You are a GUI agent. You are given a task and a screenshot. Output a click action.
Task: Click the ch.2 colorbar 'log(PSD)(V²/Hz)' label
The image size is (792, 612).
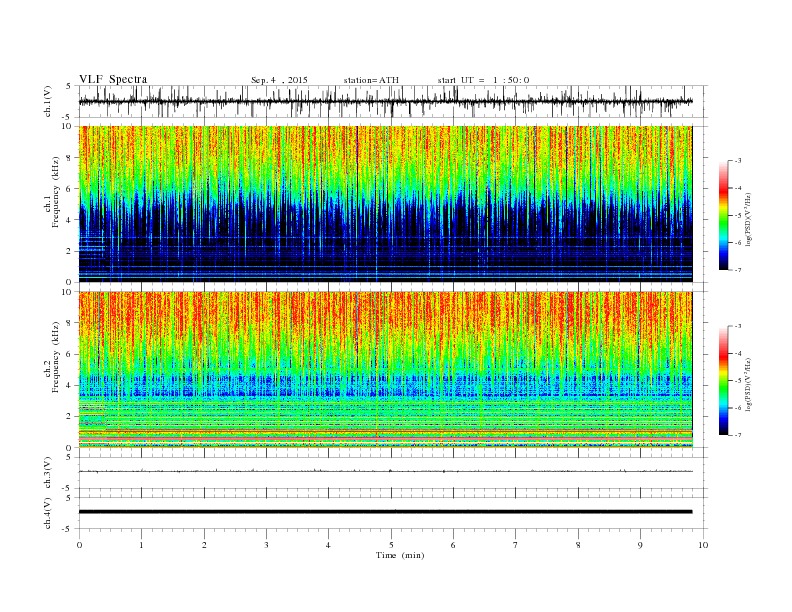(749, 384)
